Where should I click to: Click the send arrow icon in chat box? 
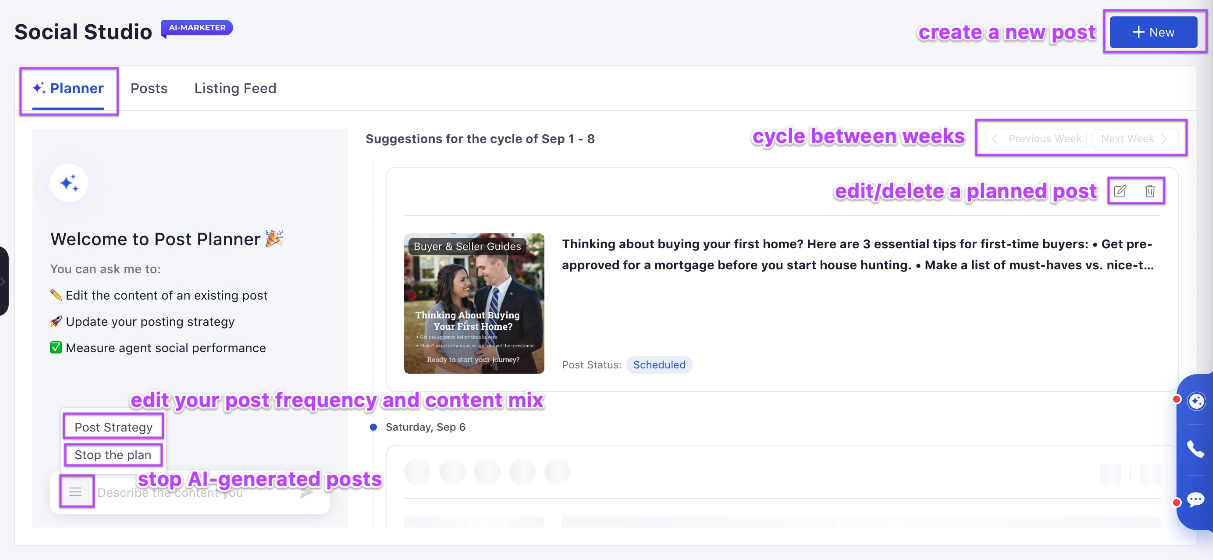[306, 492]
